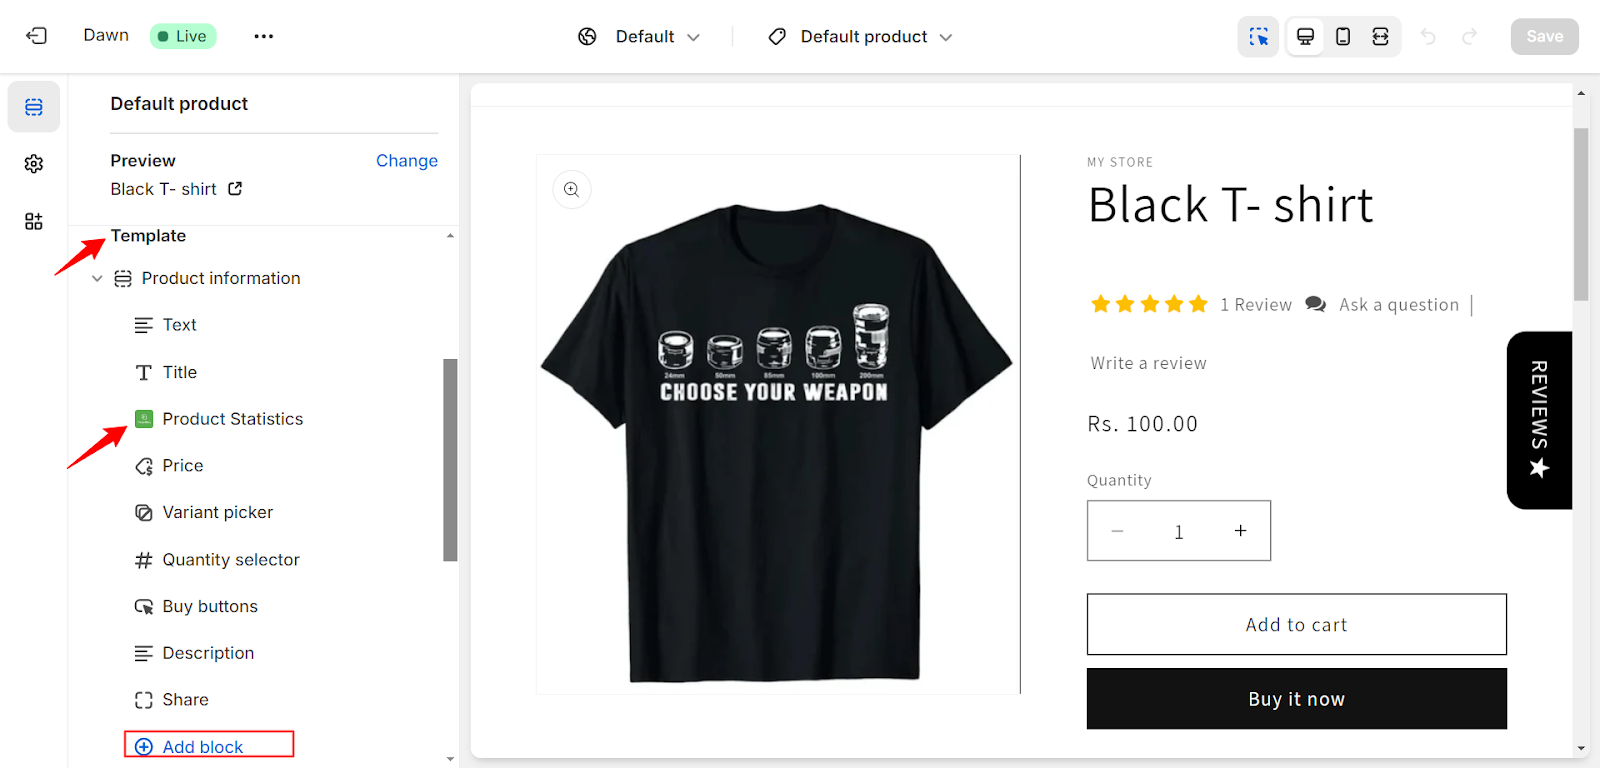1600x768 pixels.
Task: Exit the theme editor via back icon
Action: point(36,36)
